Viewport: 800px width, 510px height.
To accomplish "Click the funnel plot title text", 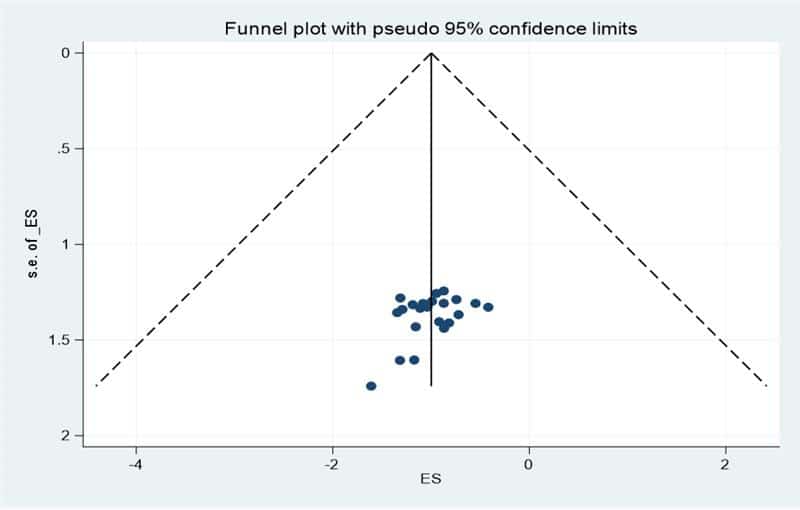I will point(430,29).
